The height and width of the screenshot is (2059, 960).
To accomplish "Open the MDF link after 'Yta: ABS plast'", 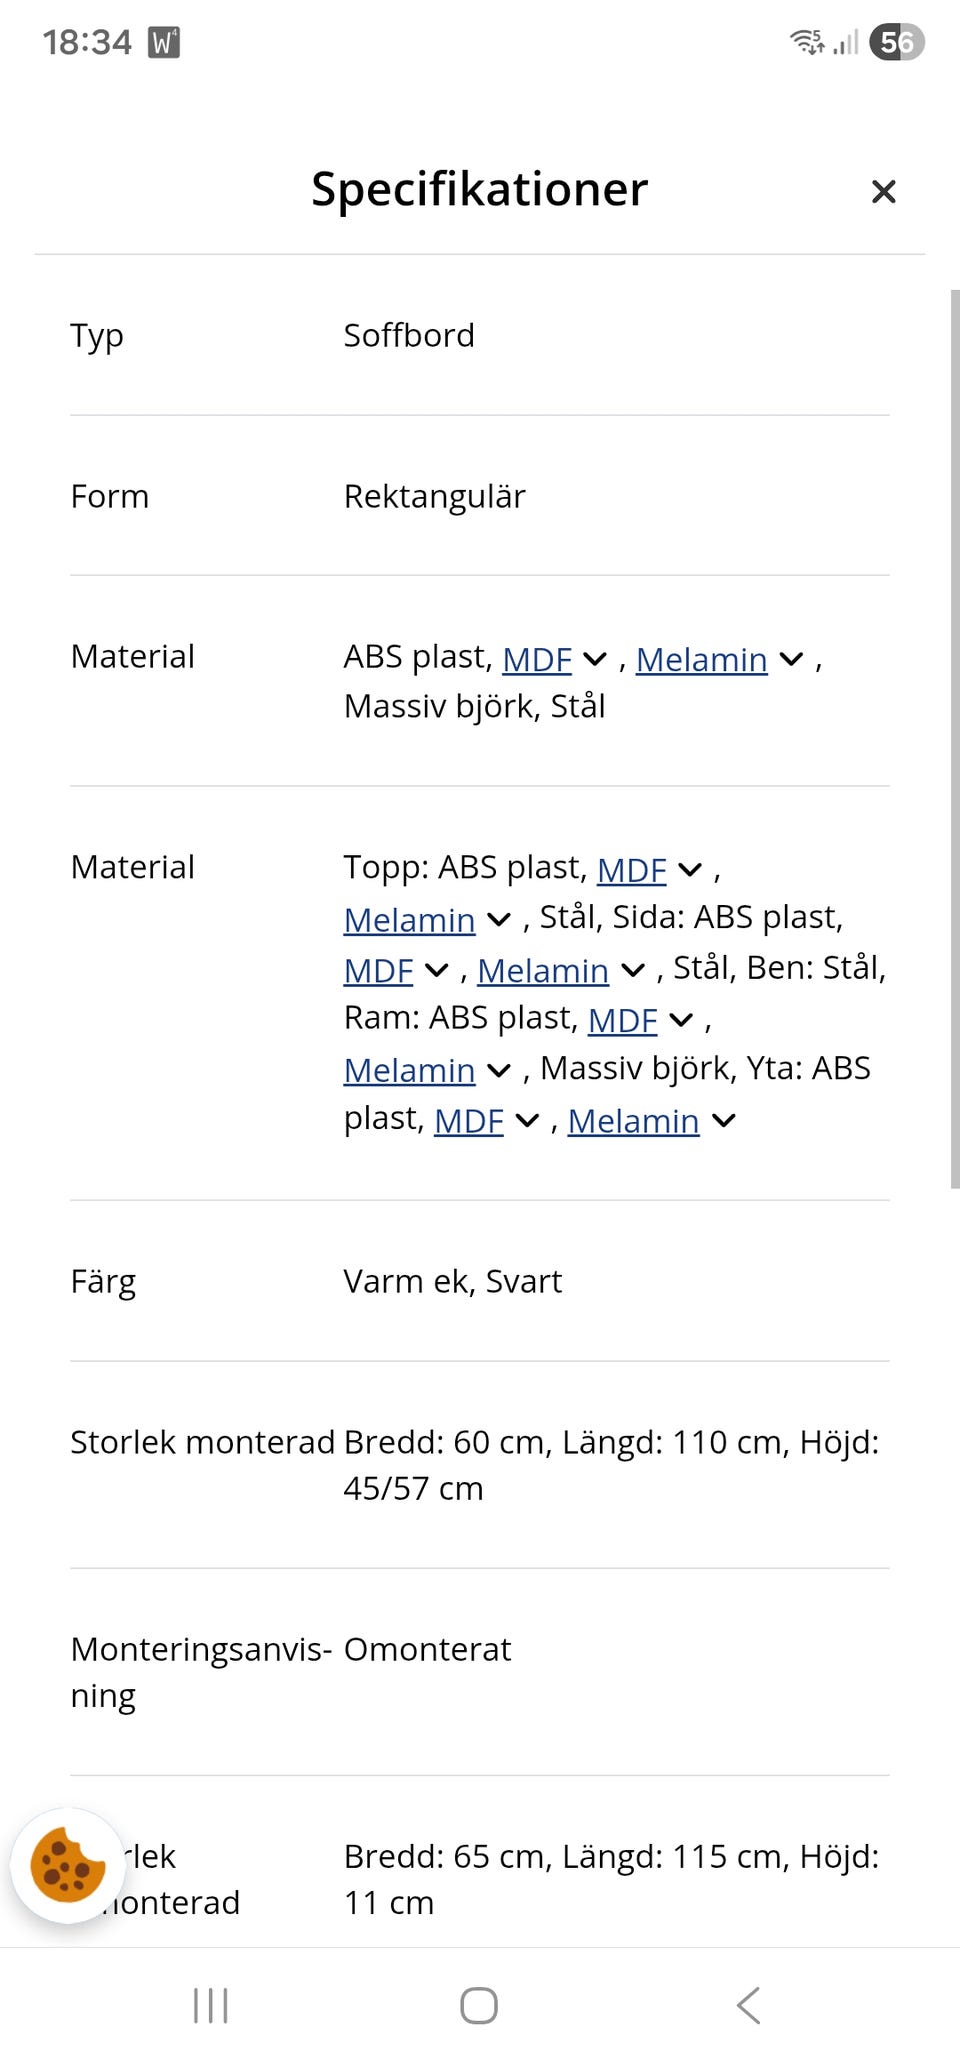I will point(468,1122).
